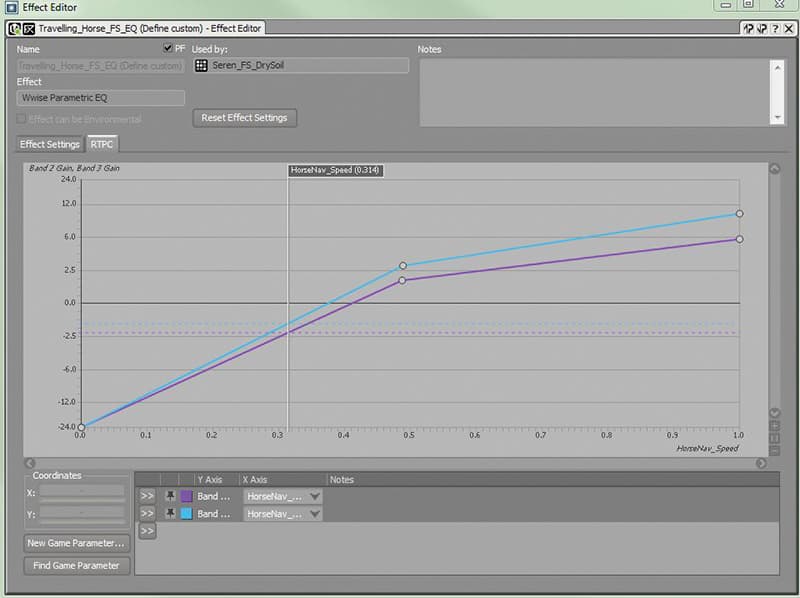Click the Name input field
Viewport: 800px width, 598px height.
coord(101,66)
